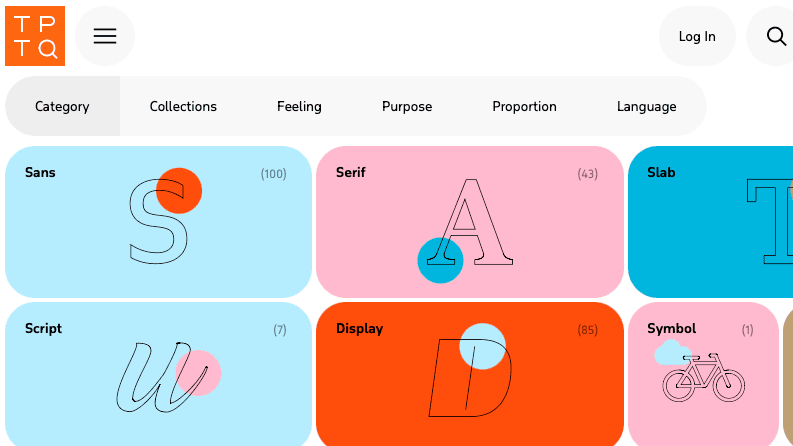The image size is (793, 446).
Task: Open the Serif category label
Action: point(350,172)
